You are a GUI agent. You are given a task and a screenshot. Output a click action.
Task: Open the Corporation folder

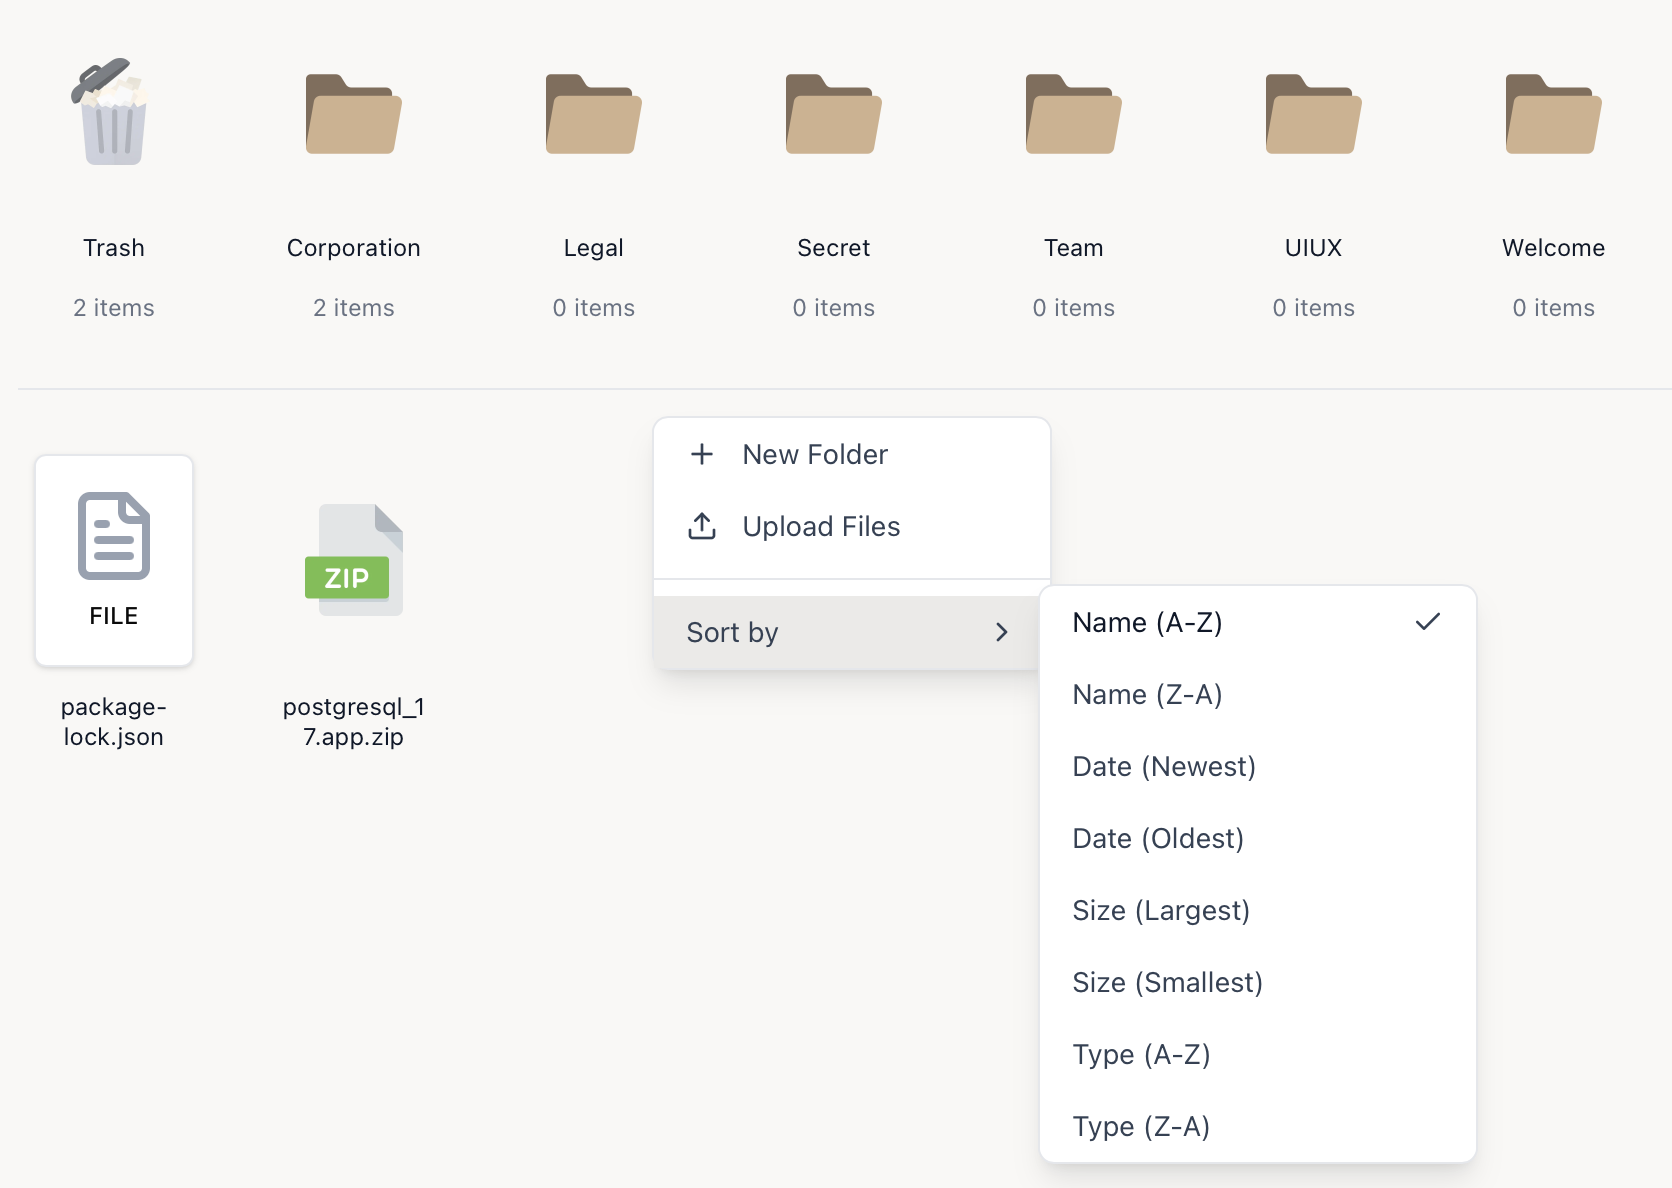coord(353,115)
